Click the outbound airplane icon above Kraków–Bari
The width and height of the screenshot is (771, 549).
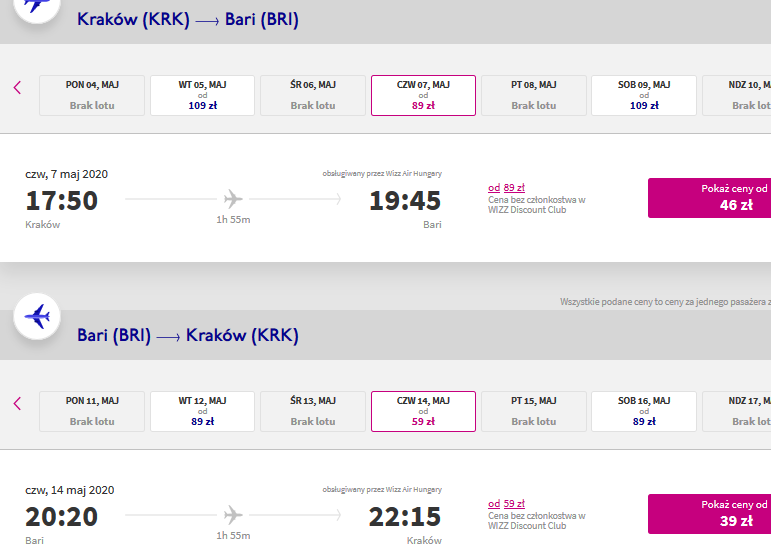(x=37, y=7)
